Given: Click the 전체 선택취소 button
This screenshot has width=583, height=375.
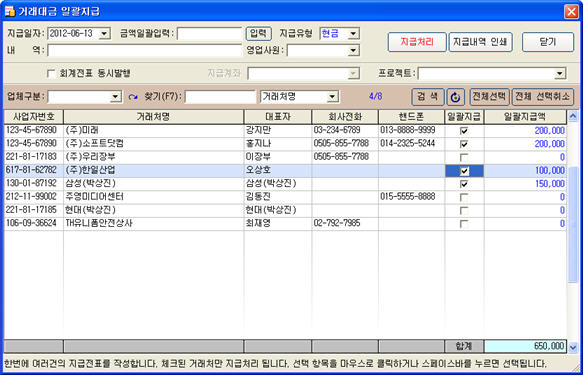Looking at the screenshot, I should pos(542,97).
